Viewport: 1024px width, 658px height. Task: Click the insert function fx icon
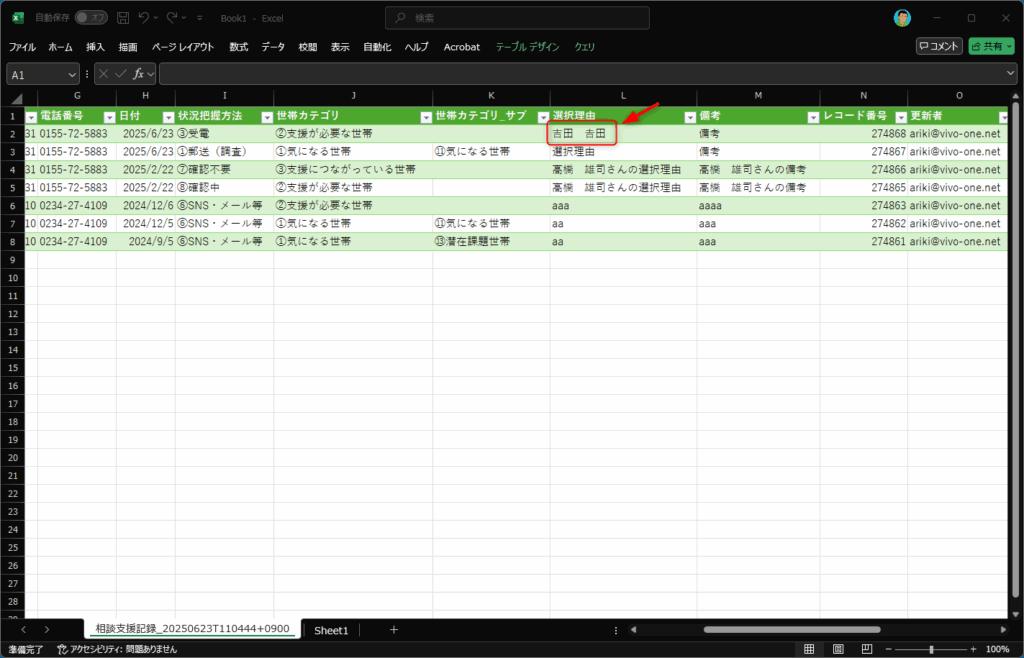coord(138,74)
